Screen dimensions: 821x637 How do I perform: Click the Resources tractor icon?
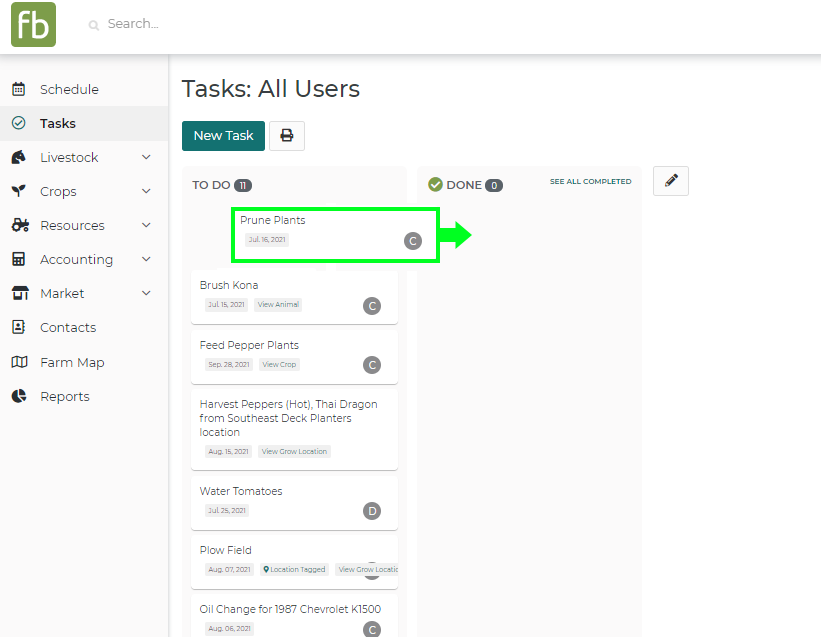coord(20,225)
